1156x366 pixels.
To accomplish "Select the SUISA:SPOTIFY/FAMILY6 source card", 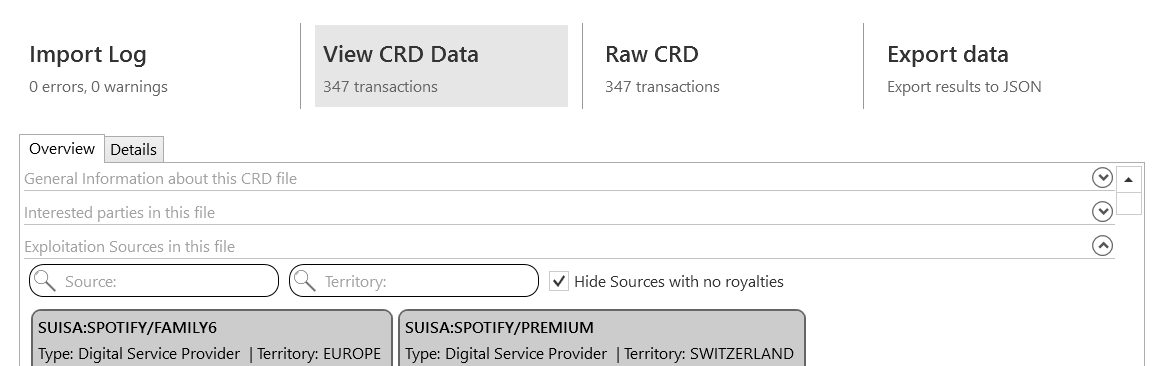I will (212, 338).
